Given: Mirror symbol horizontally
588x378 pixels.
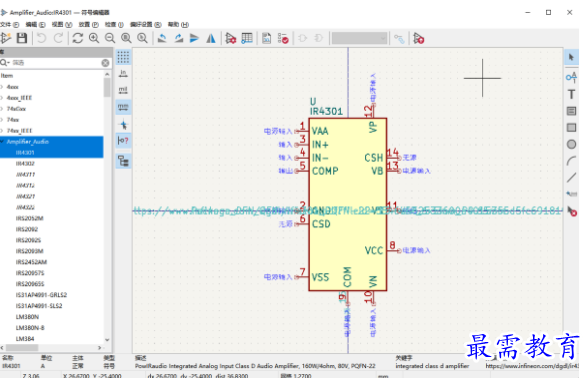Looking at the screenshot, I should coord(211,38).
